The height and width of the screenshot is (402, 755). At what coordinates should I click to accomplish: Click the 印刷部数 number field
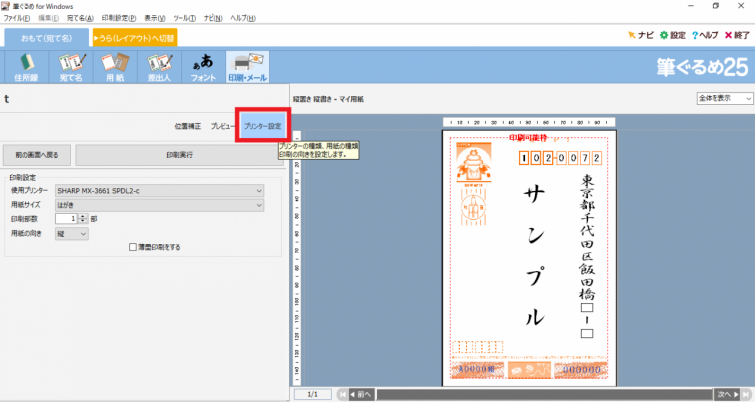[x=66, y=219]
